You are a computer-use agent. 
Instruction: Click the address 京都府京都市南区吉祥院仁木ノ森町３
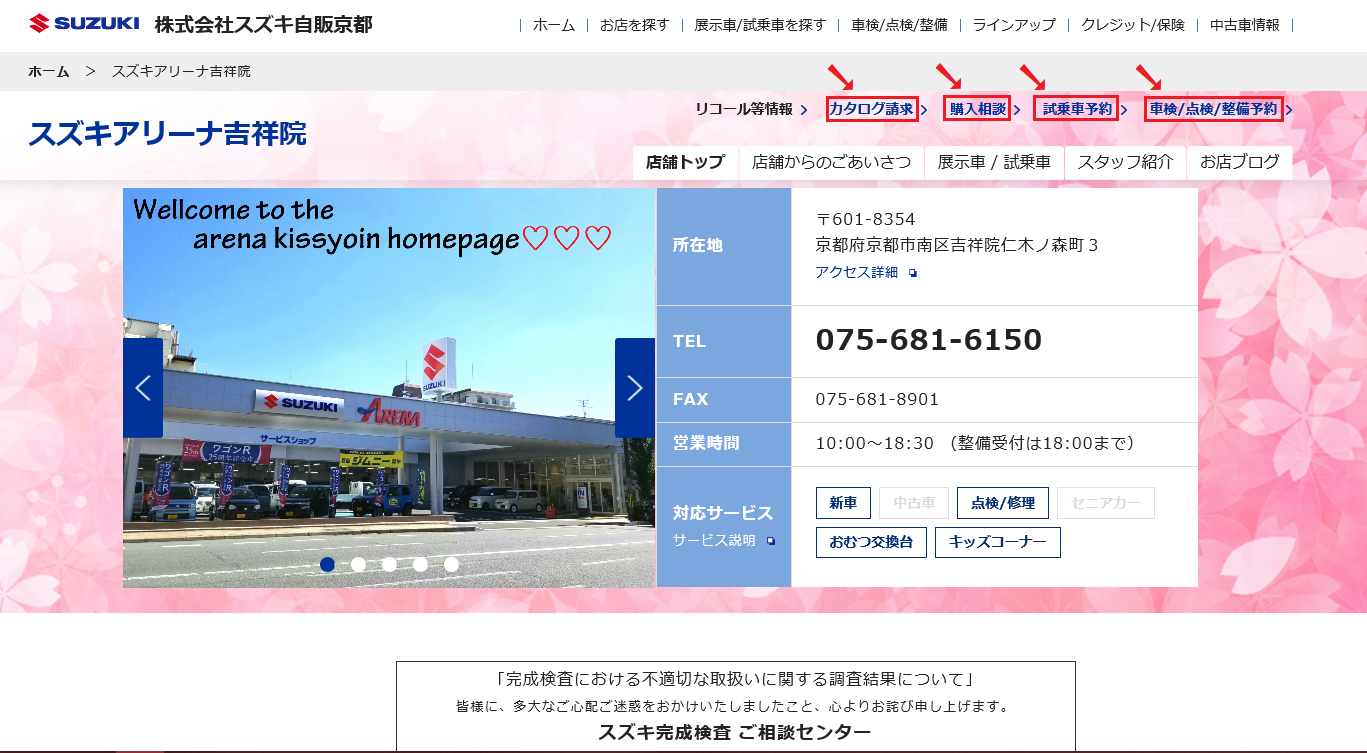click(957, 245)
